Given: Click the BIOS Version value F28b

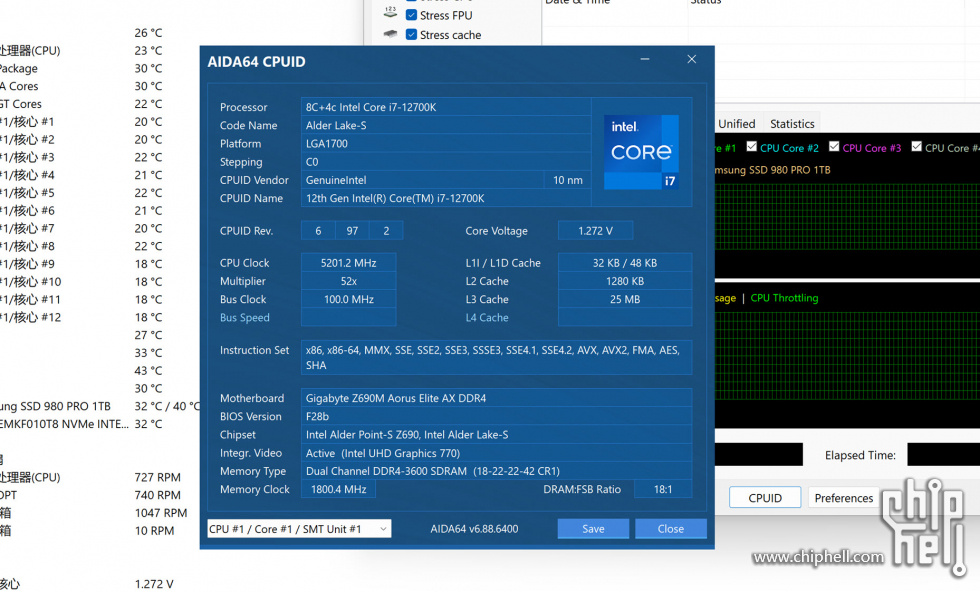Looking at the screenshot, I should (496, 416).
